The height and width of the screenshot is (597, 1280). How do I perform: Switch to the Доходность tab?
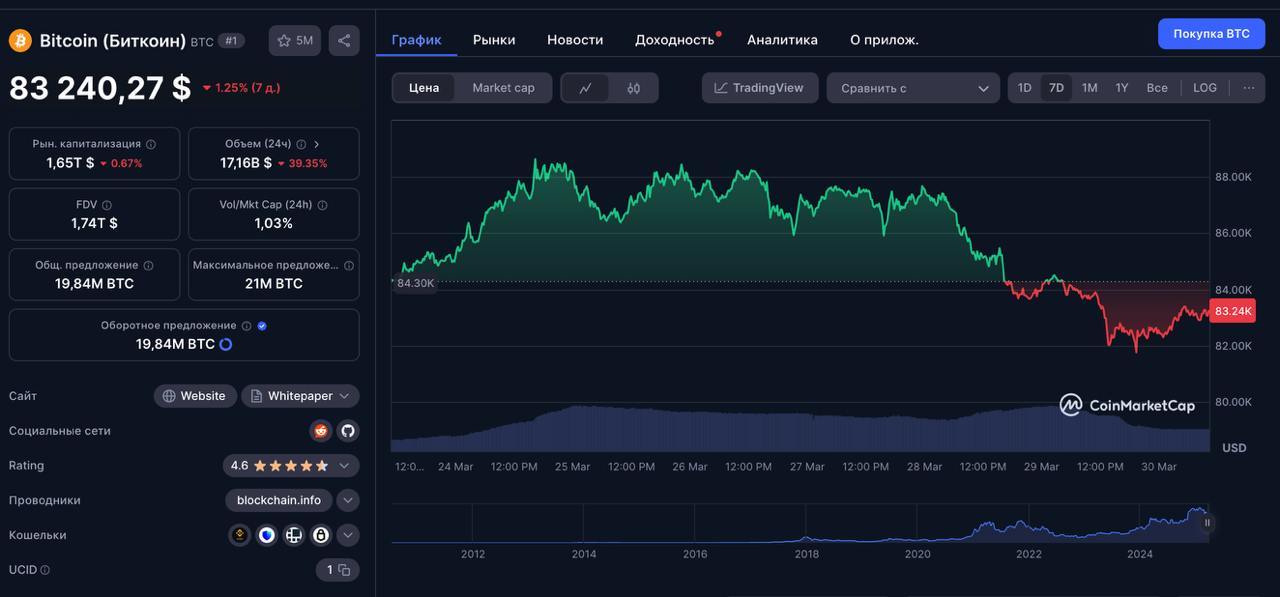click(x=675, y=40)
